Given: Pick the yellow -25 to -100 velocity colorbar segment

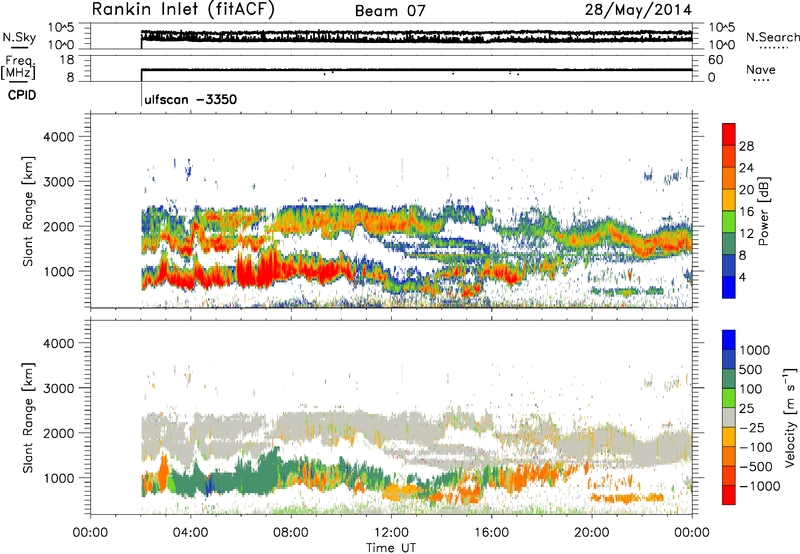Looking at the screenshot, I should pos(729,437).
